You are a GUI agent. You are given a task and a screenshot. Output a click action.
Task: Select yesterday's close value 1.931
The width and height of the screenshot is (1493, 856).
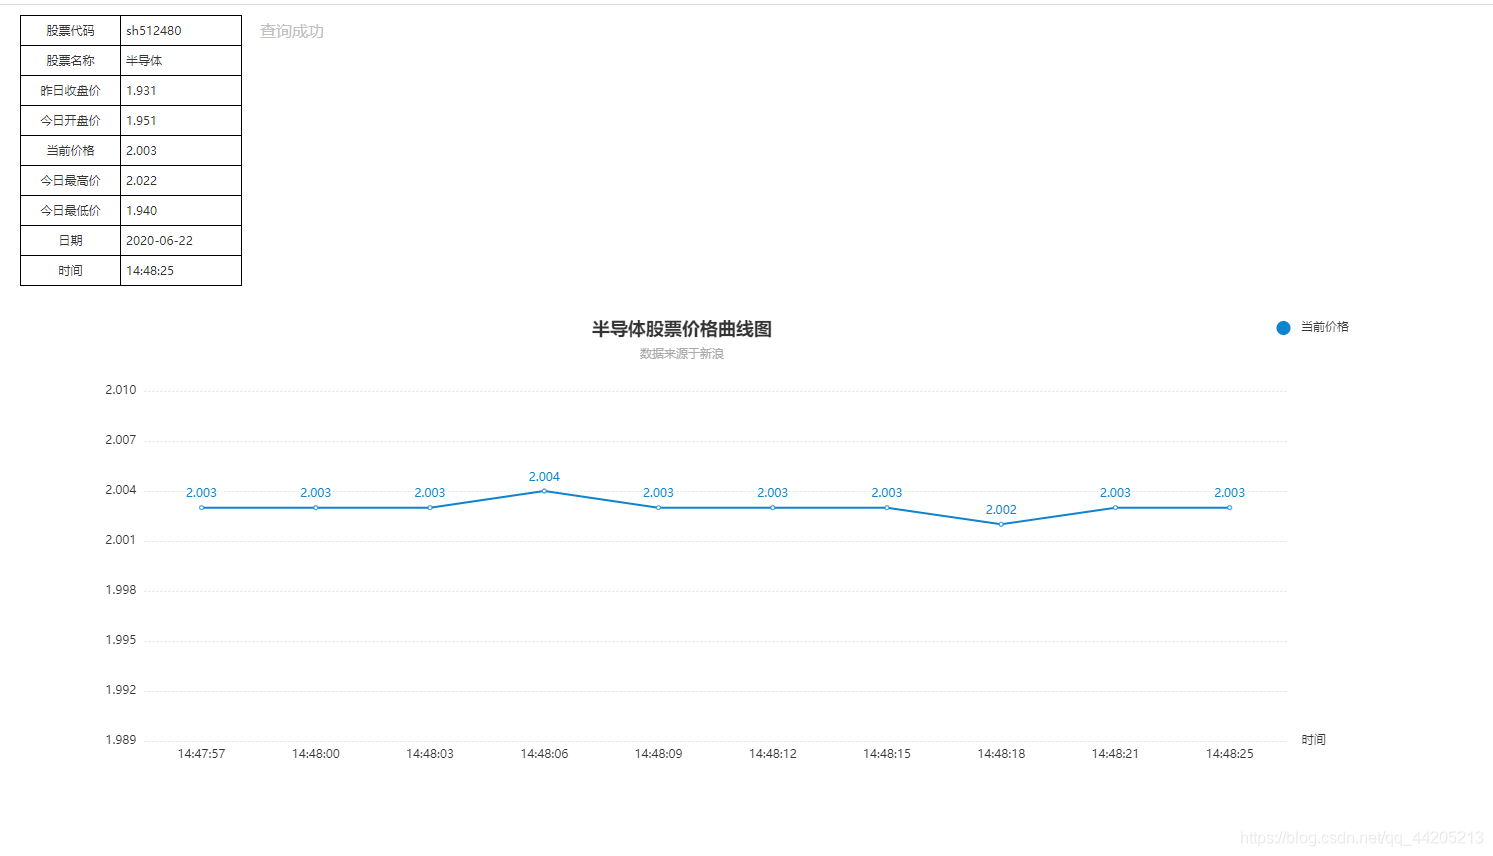(181, 91)
